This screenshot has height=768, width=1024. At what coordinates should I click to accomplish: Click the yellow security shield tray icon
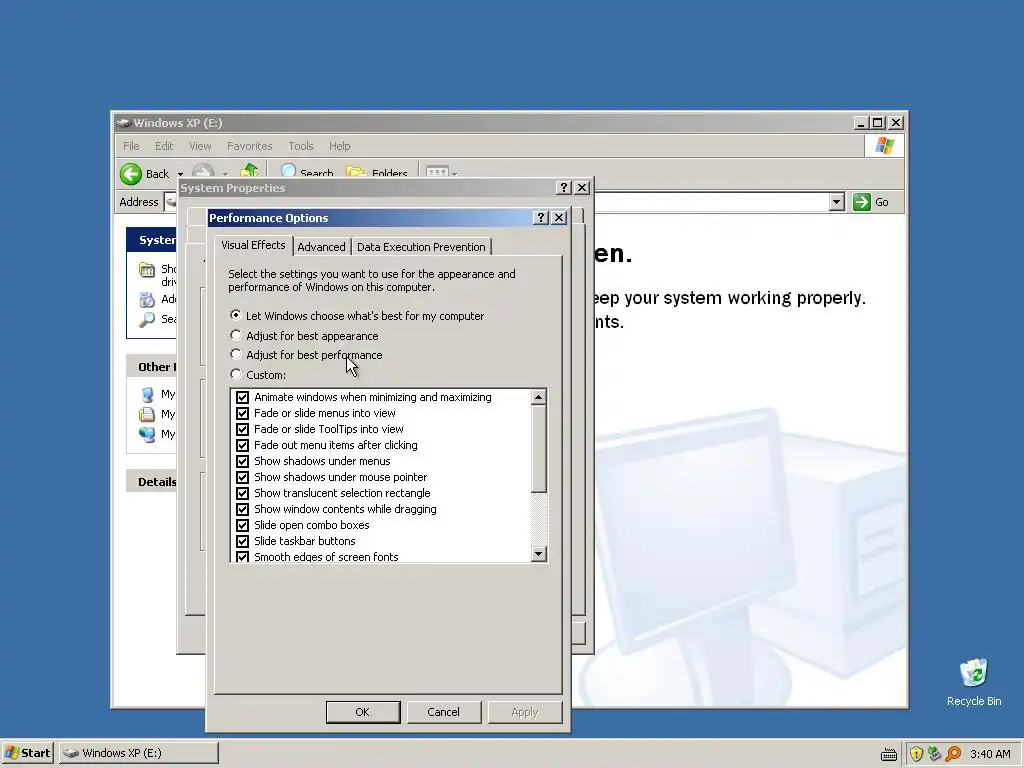(916, 754)
